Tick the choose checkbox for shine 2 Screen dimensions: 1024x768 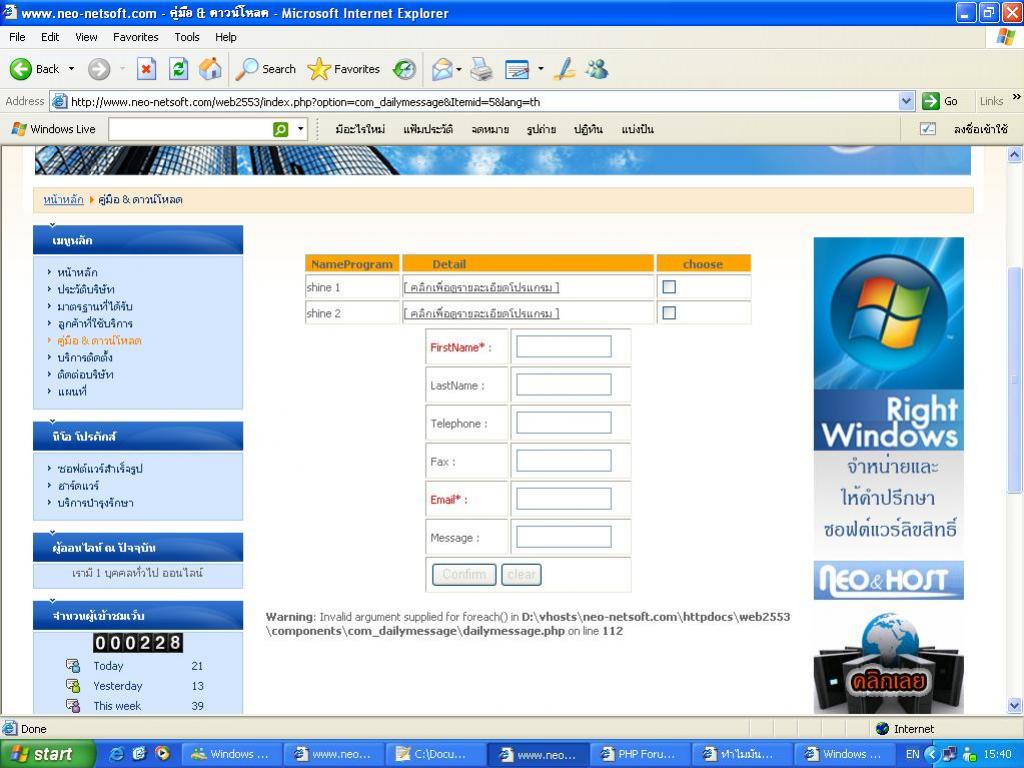coord(669,313)
